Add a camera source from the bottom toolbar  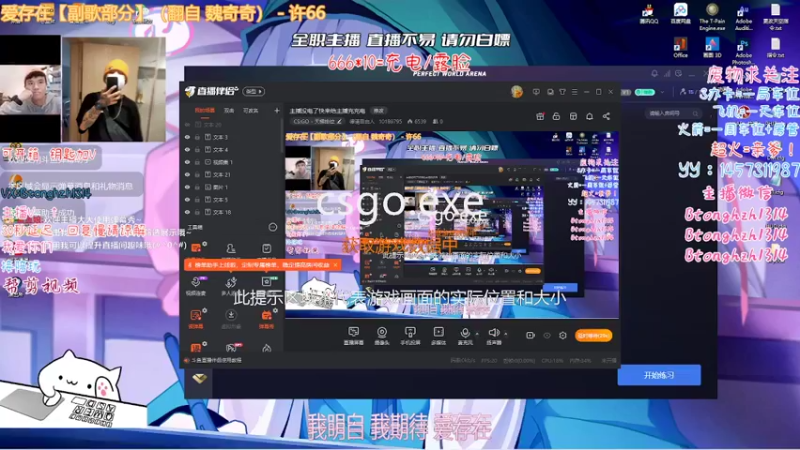coord(382,335)
